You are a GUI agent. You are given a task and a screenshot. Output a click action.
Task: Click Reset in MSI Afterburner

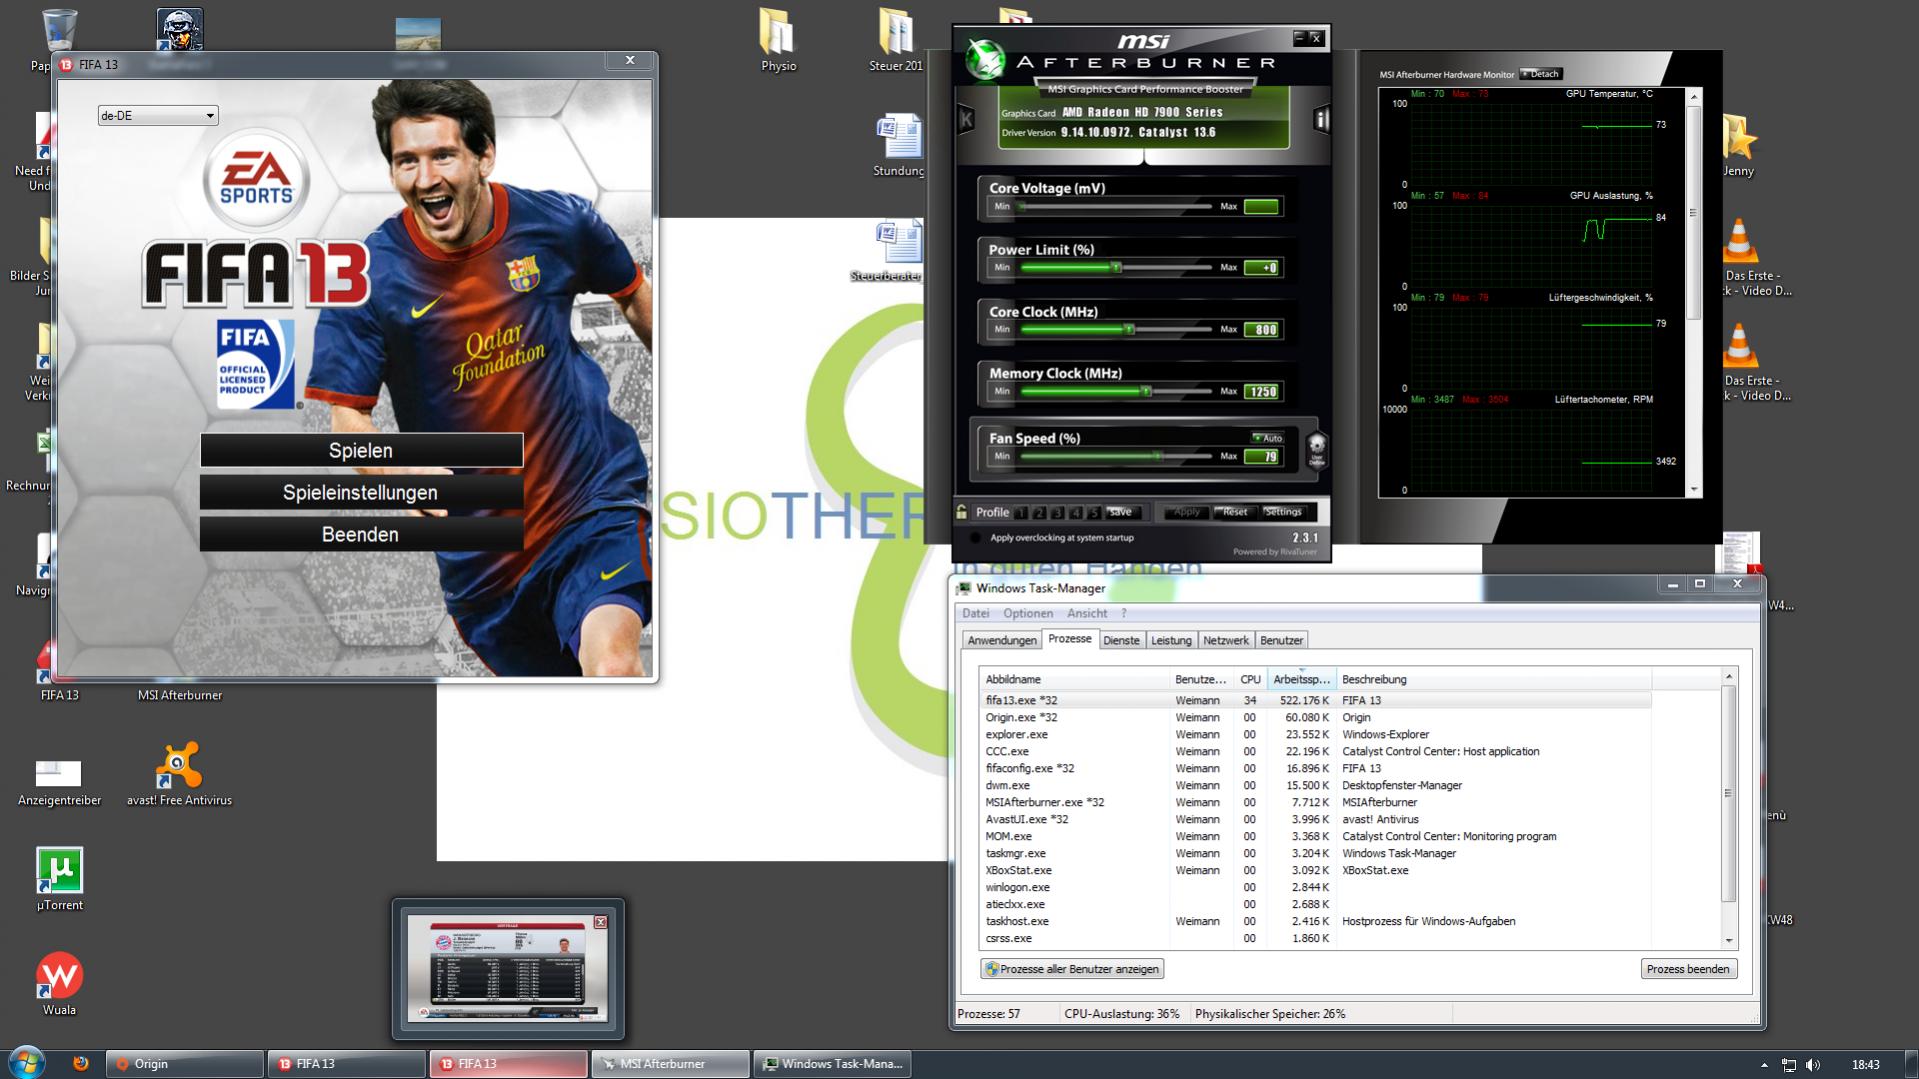tap(1235, 513)
